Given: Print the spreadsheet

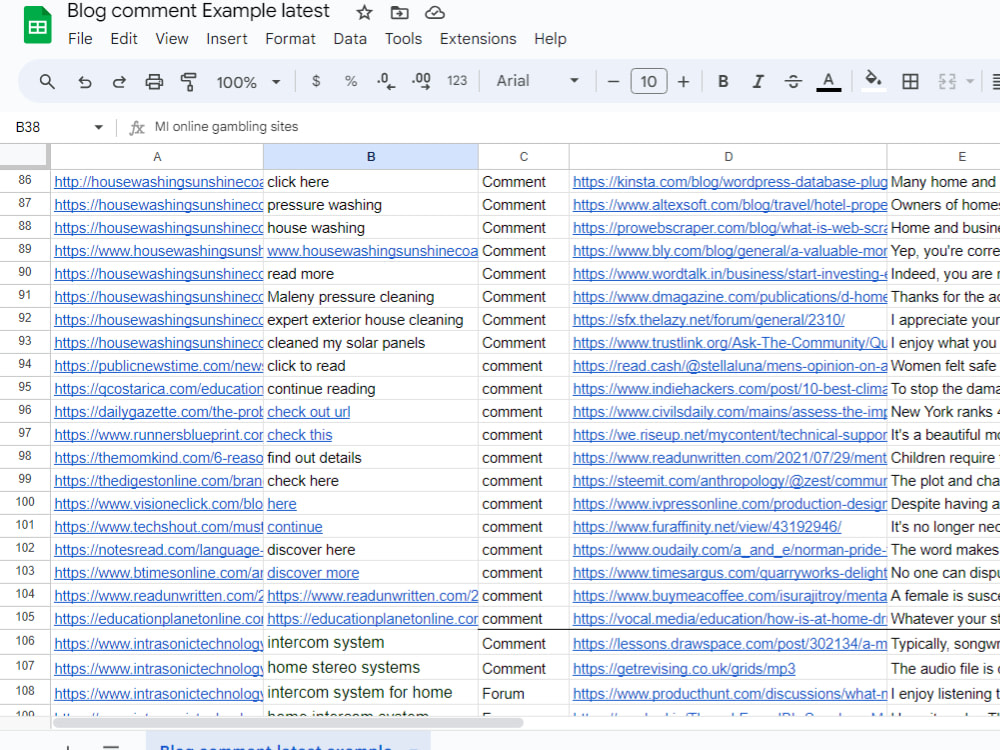Looking at the screenshot, I should 154,82.
